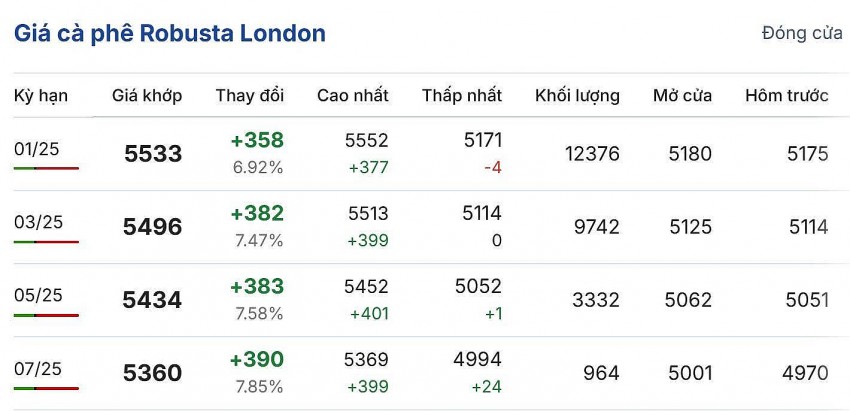Select the 03/25 contract term

(37, 222)
